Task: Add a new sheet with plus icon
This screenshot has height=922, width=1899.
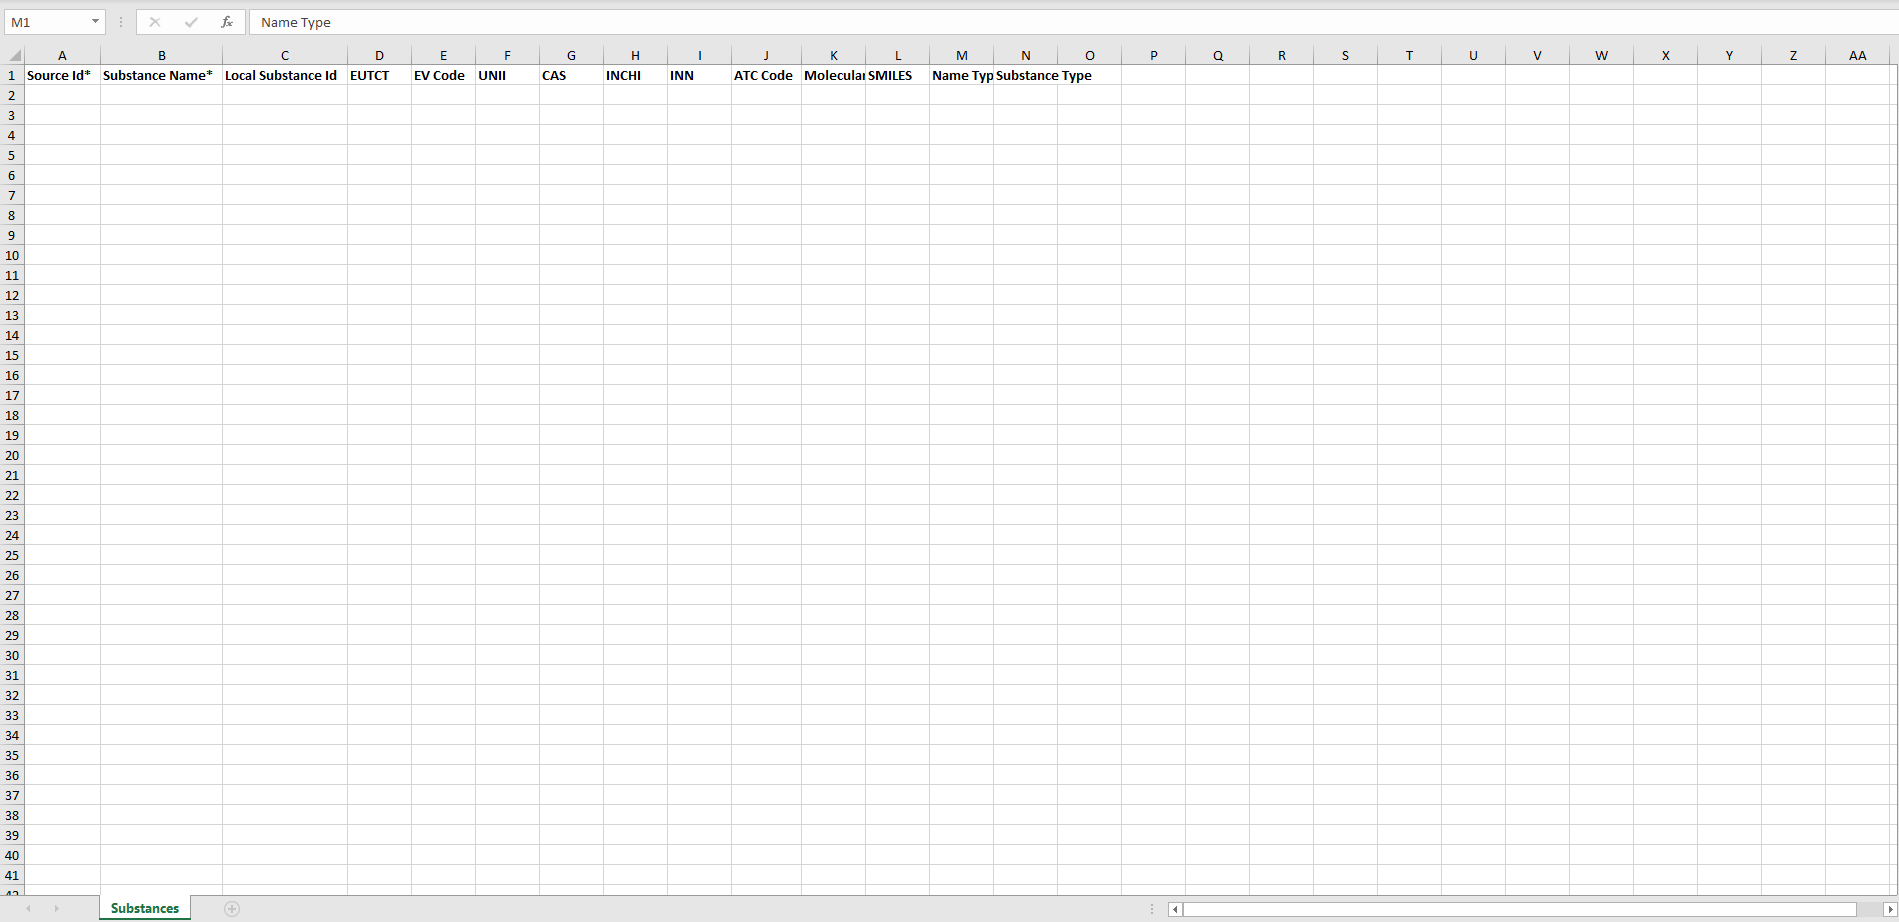Action: click(232, 909)
